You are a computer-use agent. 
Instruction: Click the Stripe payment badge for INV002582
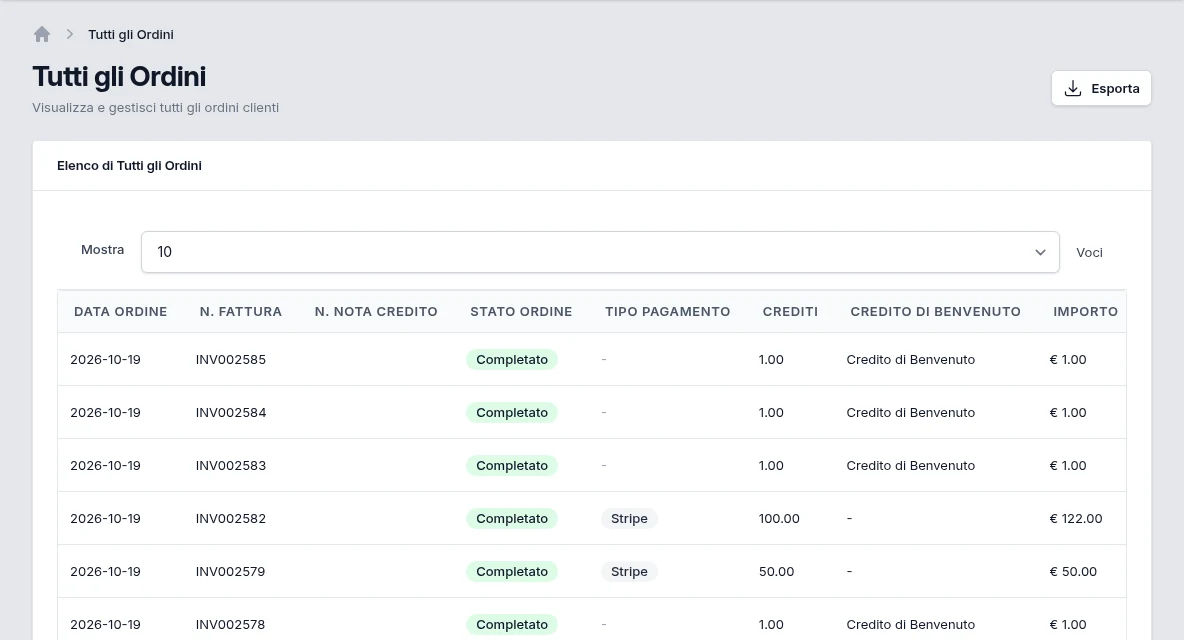[629, 518]
